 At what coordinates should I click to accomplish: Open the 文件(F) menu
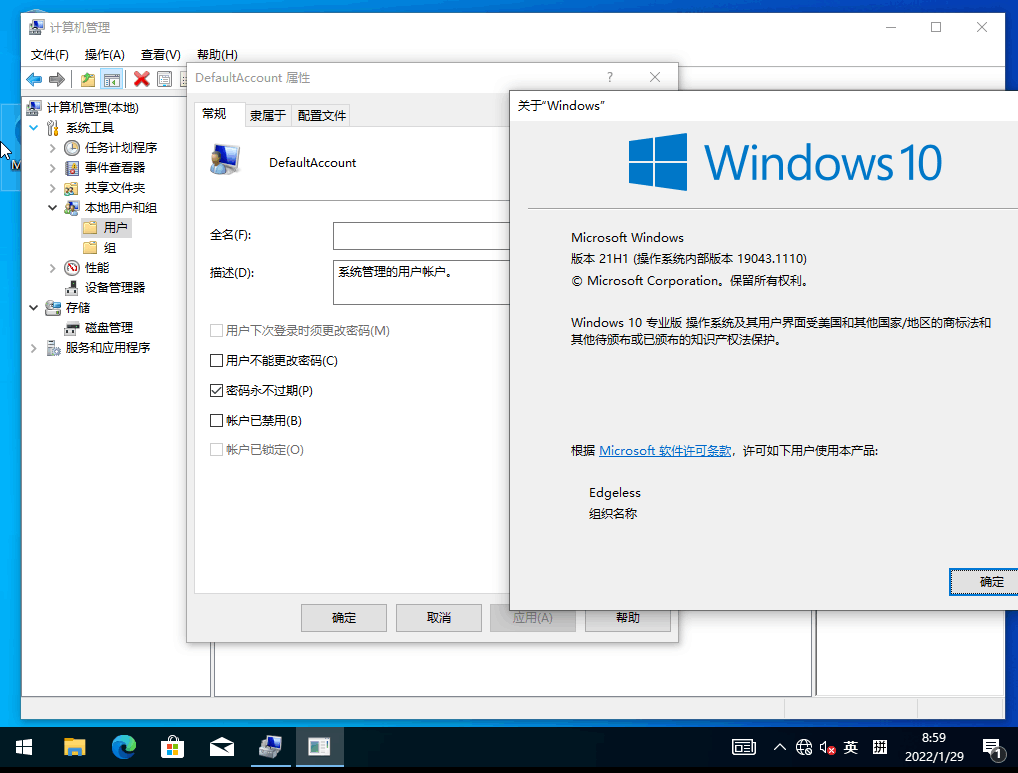point(49,55)
